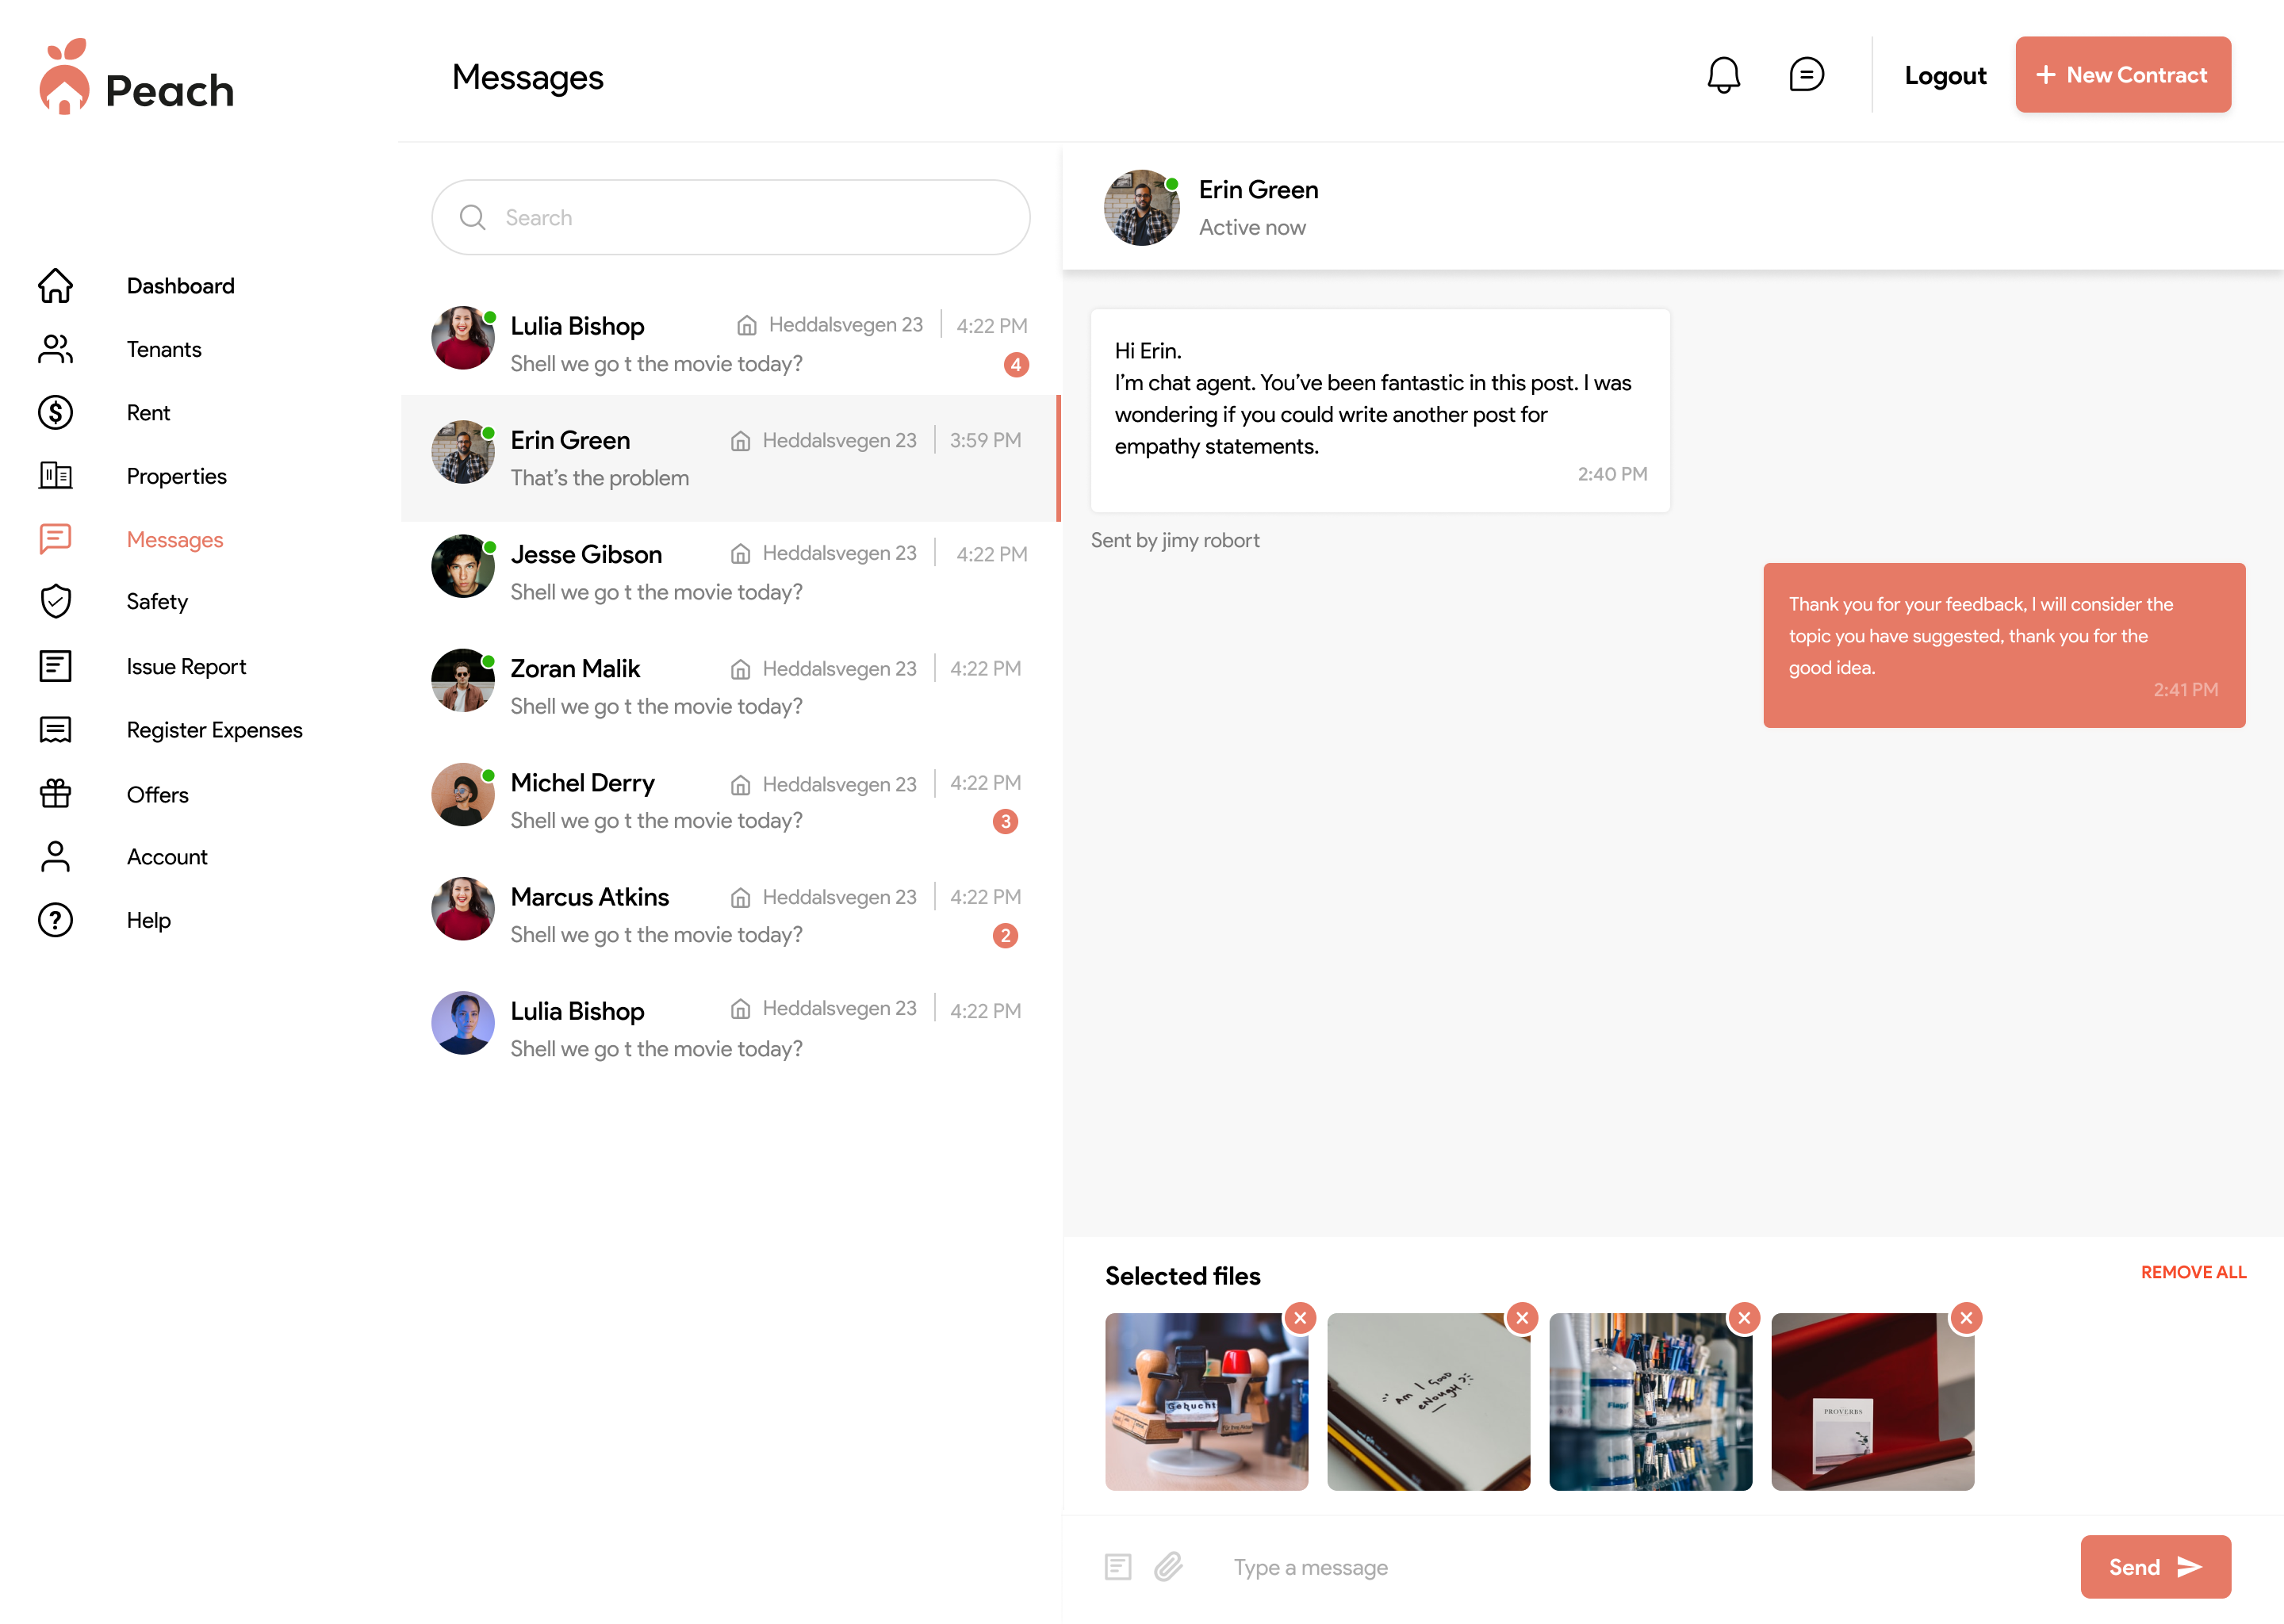Click REMOVE ALL link
Viewport: 2284px width, 1624px height.
point(2192,1272)
